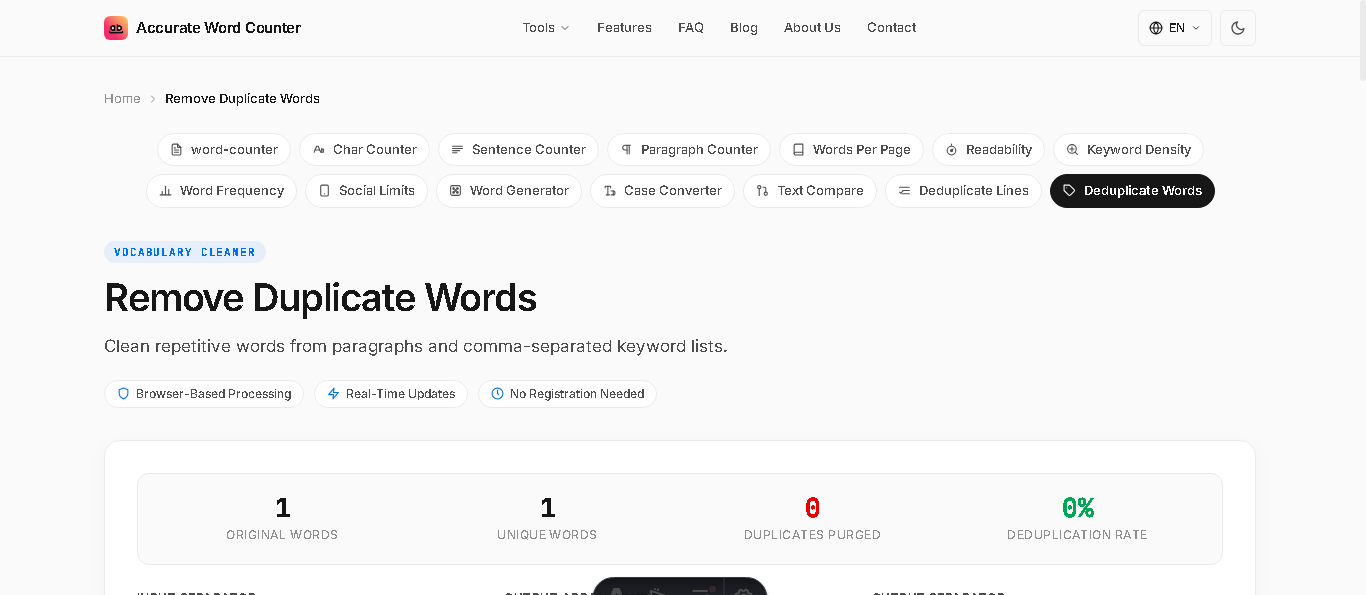Open the Features nav item

pos(624,28)
